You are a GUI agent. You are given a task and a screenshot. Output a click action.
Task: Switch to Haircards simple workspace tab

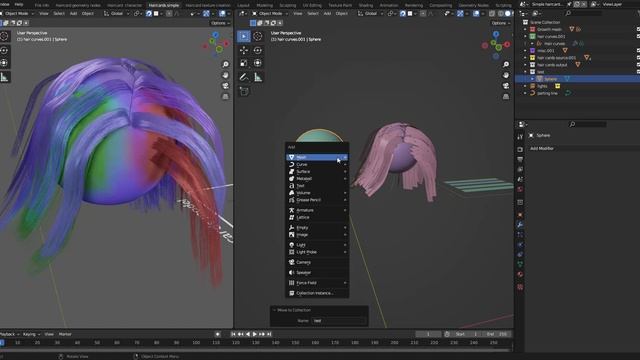164,5
